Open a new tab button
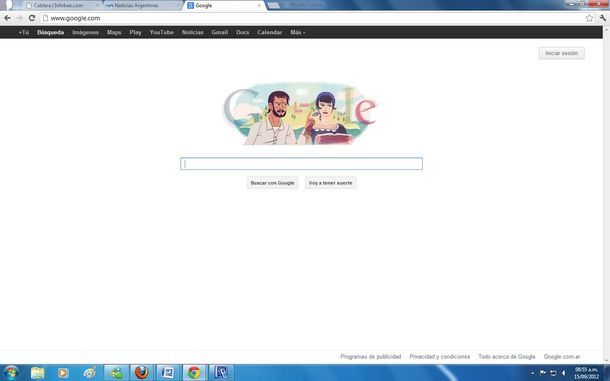Image resolution: width=610 pixels, height=381 pixels. pyautogui.click(x=274, y=5)
